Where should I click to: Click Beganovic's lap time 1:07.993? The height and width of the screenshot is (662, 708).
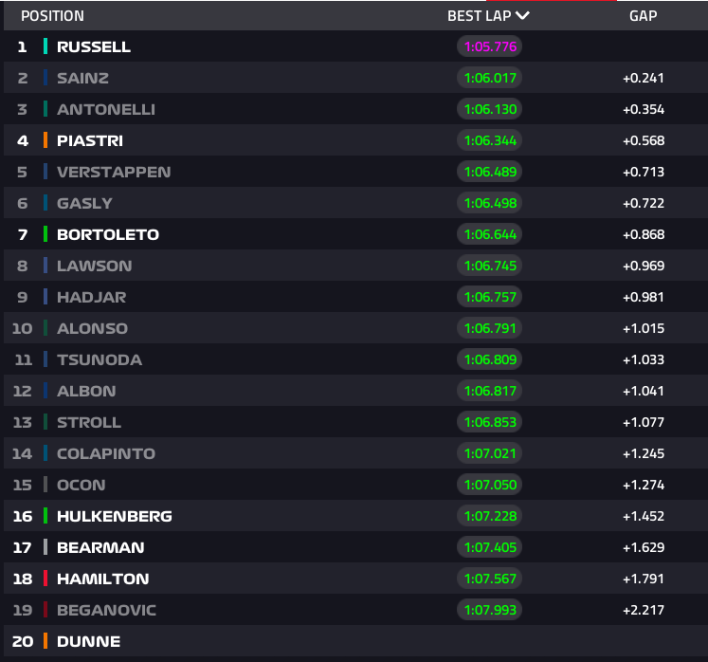(490, 610)
